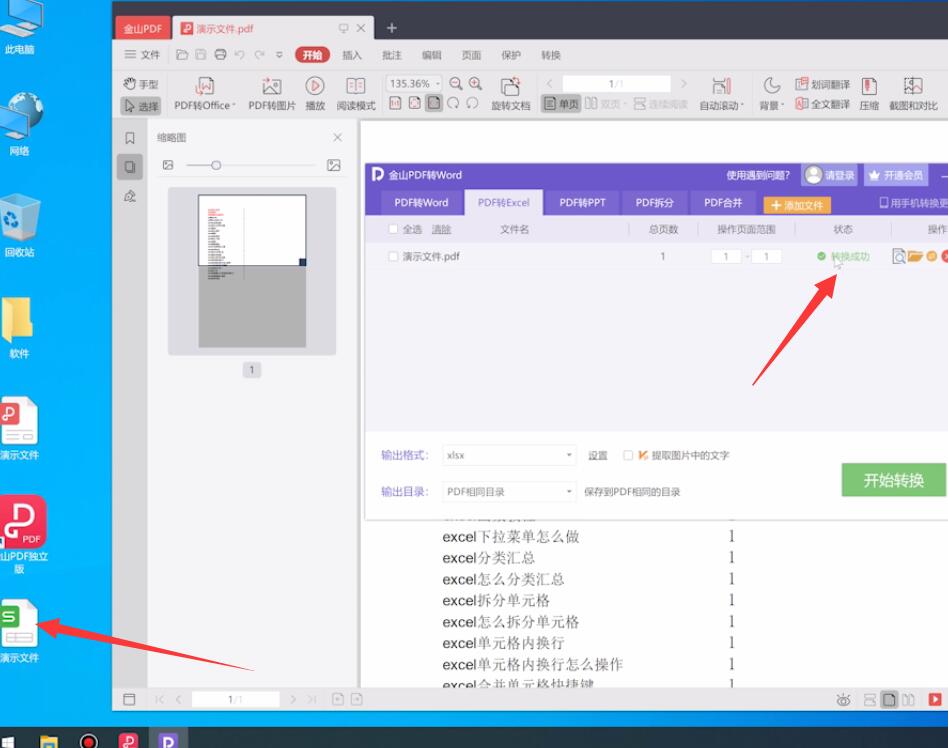The image size is (948, 748).
Task: Click 添加文件 add file button
Action: pos(797,205)
